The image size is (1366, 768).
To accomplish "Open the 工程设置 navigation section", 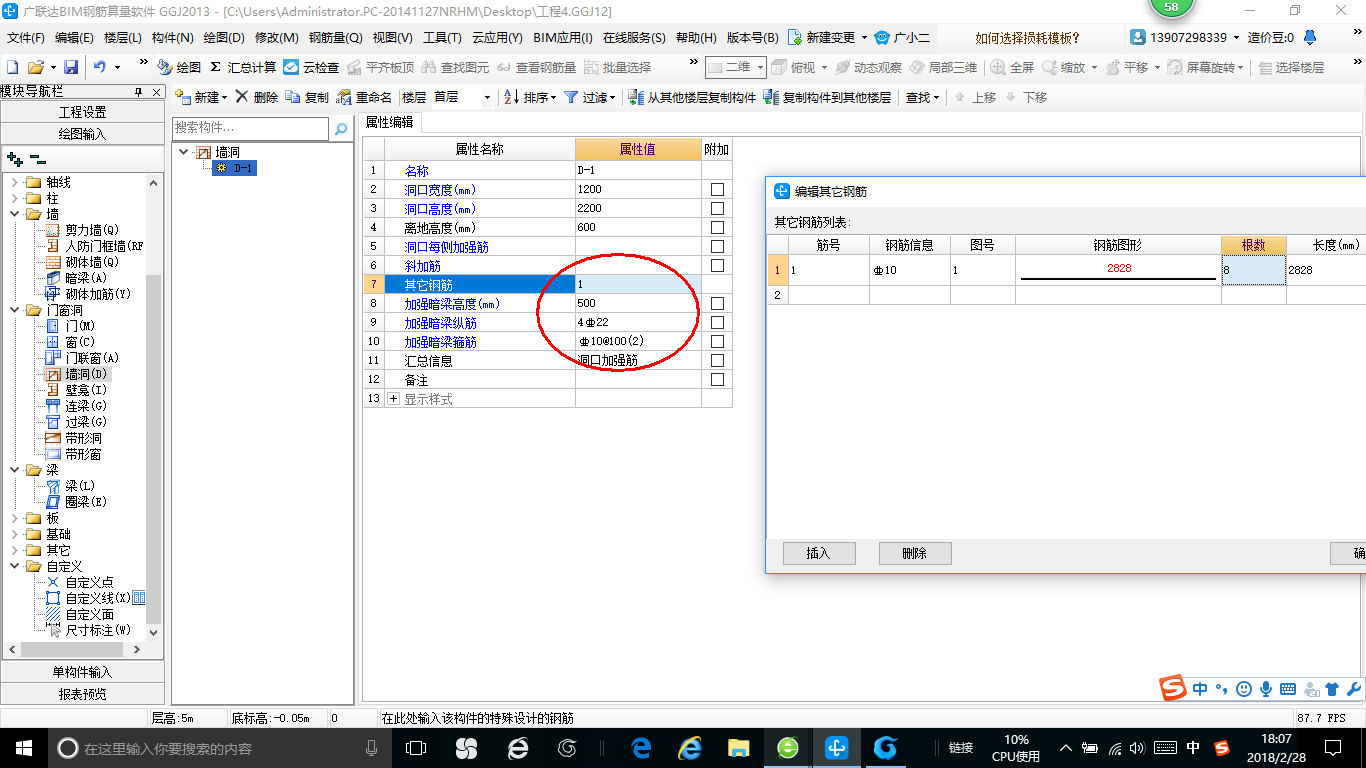I will 82,112.
